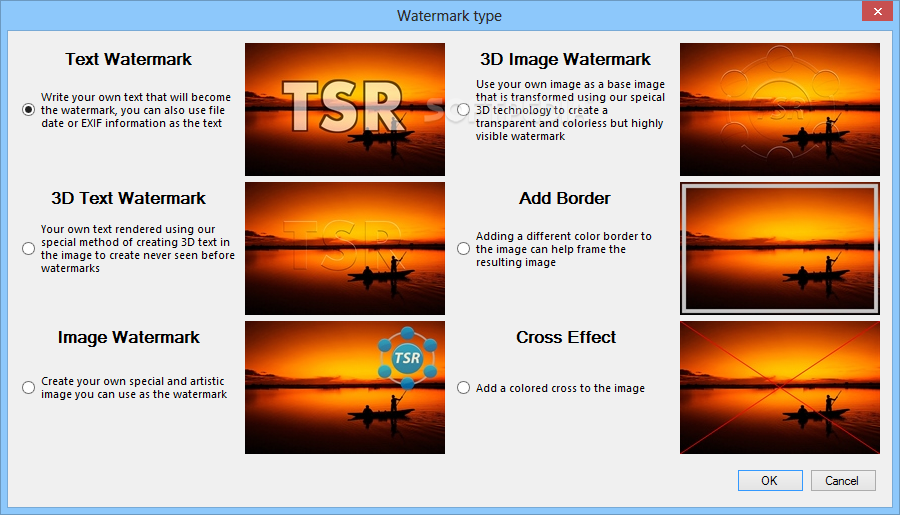Select the 3D Image Watermark radio button
This screenshot has height=515, width=900.
(463, 110)
